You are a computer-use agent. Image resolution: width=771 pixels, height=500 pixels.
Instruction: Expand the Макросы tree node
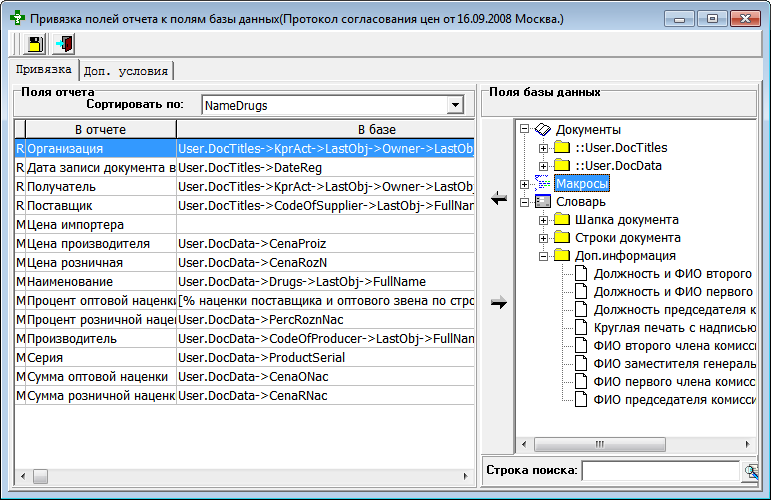coord(525,184)
